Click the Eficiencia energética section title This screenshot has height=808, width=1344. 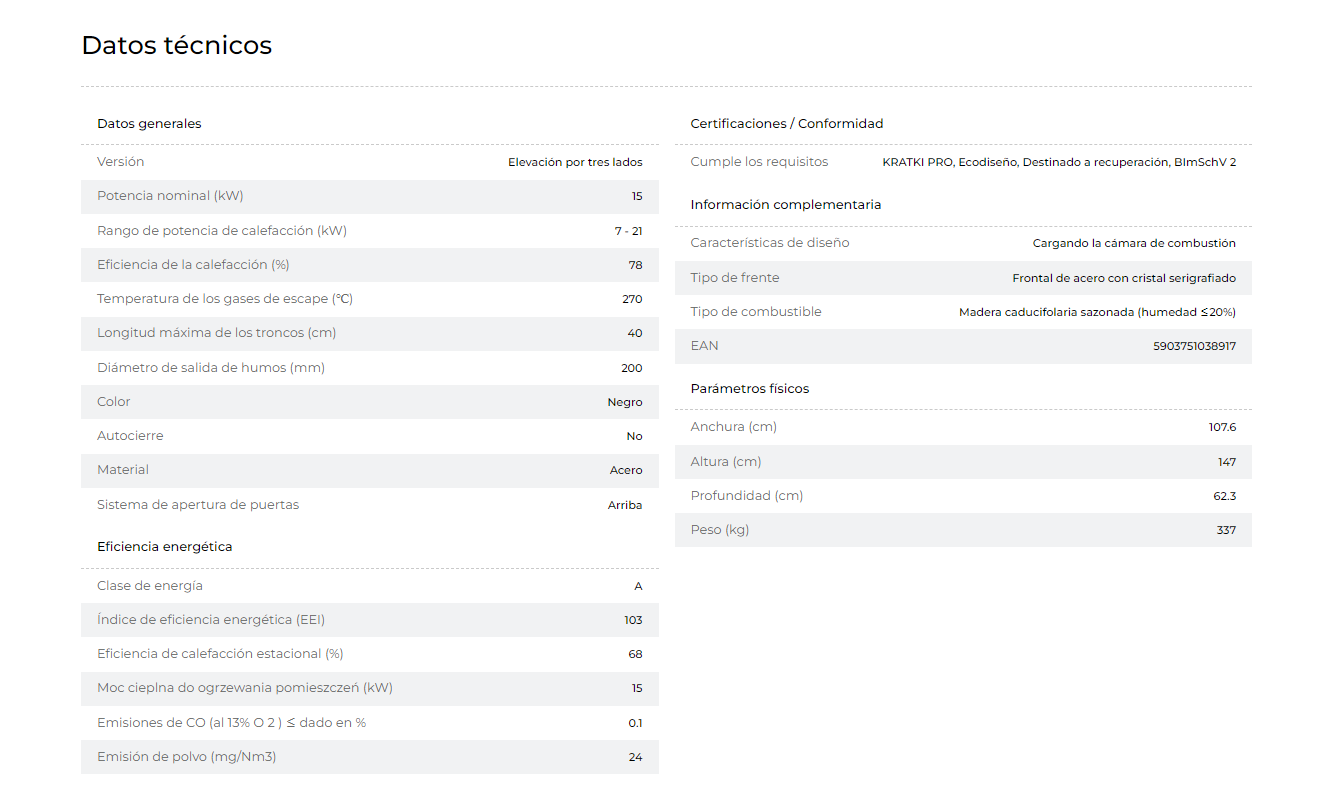[x=165, y=547]
